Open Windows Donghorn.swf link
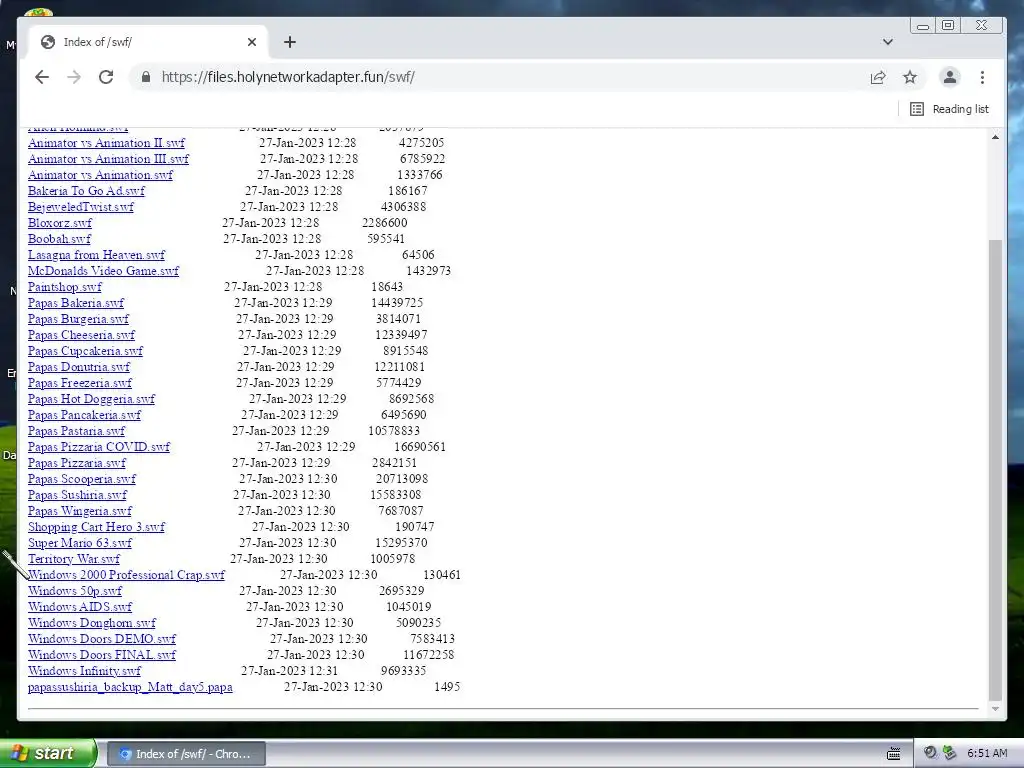This screenshot has height=768, width=1024. coord(92,623)
